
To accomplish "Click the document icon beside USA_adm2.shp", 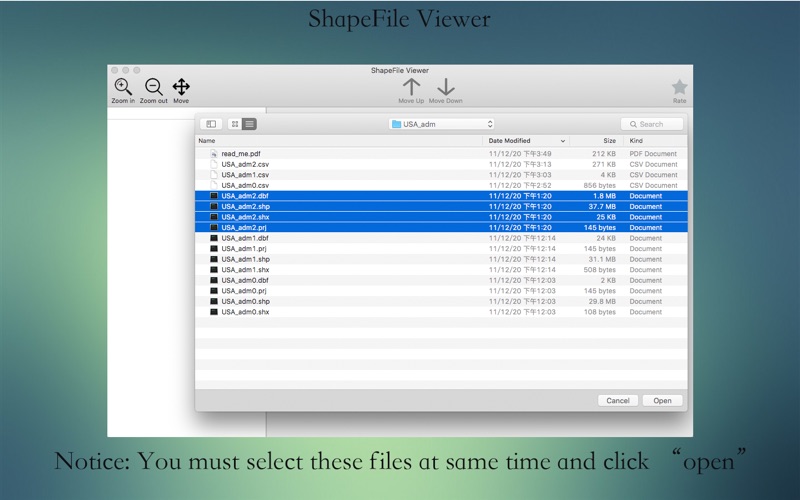I will click(214, 207).
